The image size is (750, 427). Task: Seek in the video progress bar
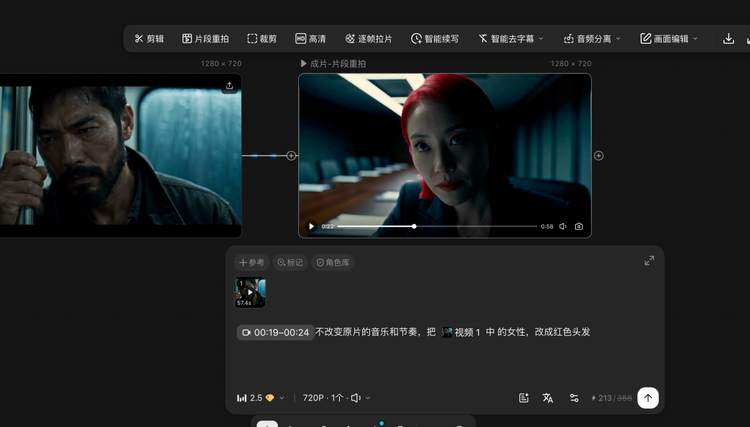tap(437, 226)
